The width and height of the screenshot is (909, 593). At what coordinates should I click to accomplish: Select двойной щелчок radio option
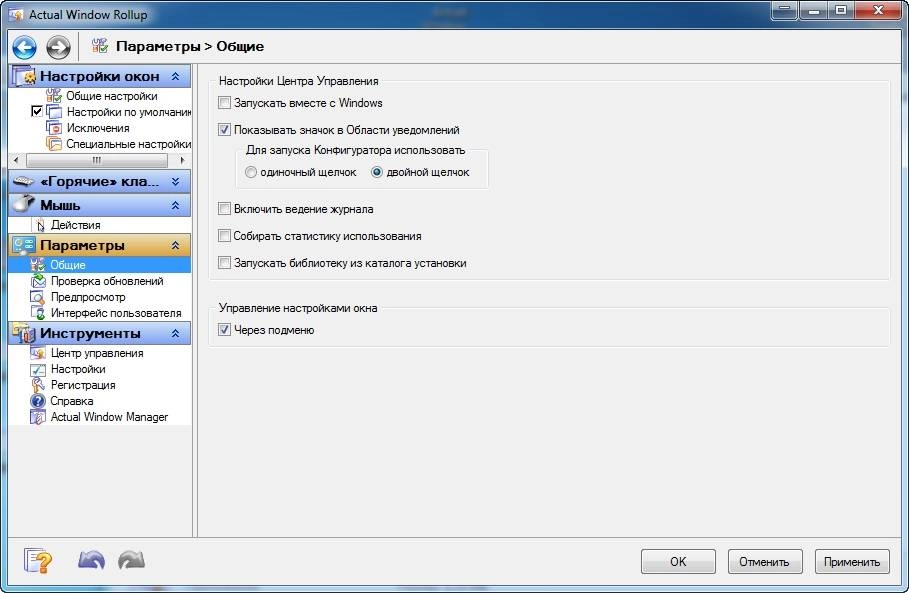377,172
